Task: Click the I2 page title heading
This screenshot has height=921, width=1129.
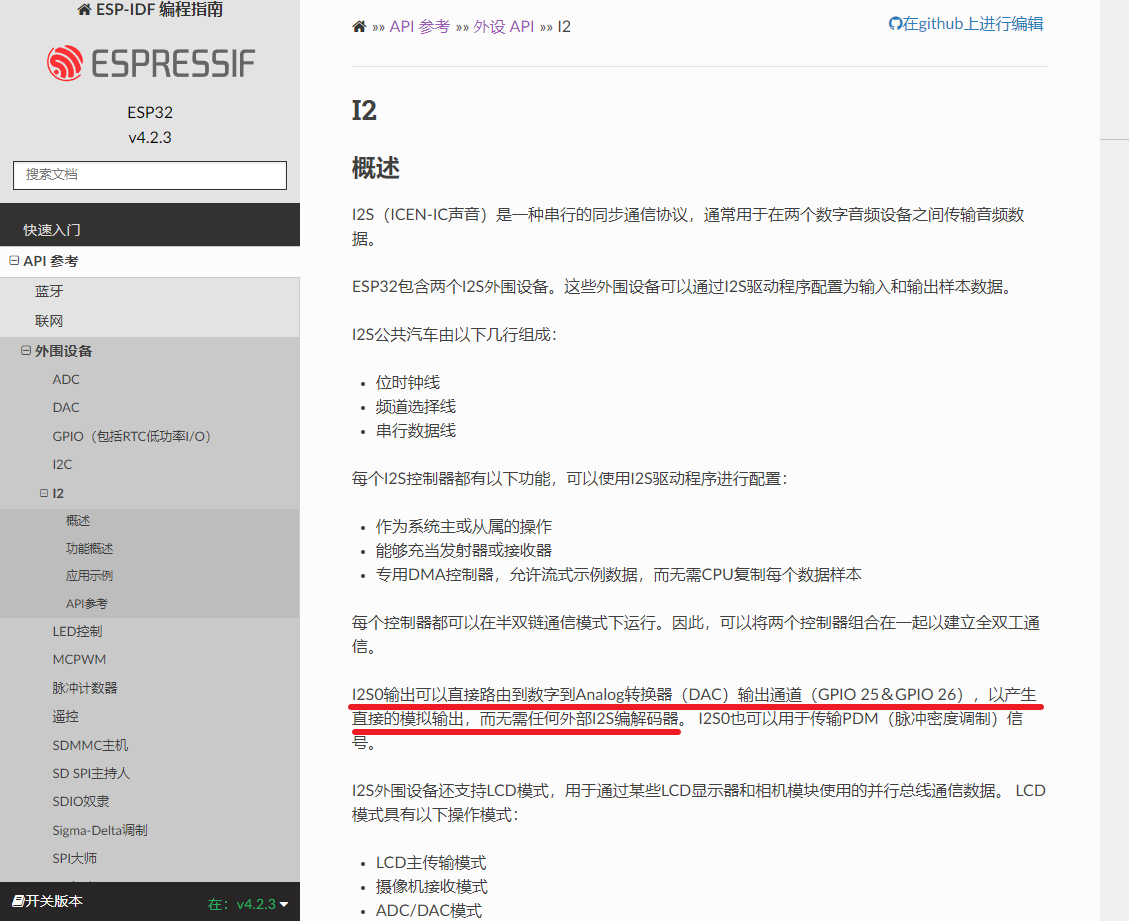Action: [364, 111]
